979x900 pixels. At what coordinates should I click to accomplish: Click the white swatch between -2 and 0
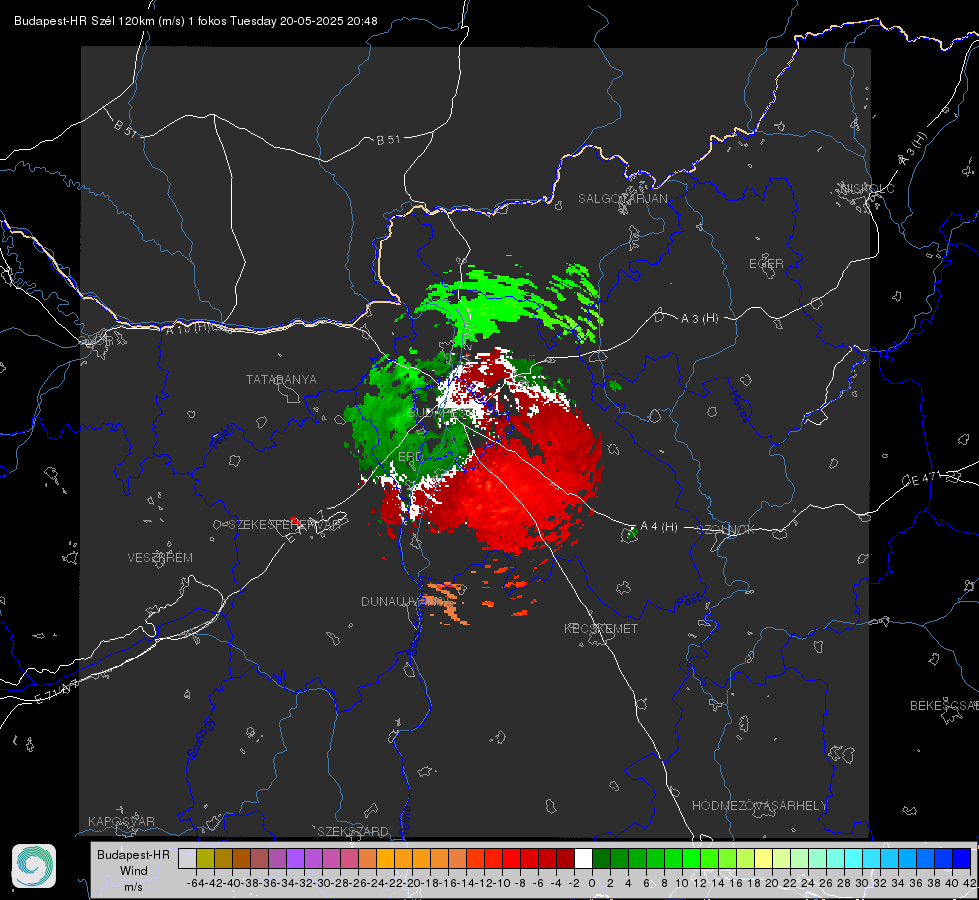click(583, 859)
